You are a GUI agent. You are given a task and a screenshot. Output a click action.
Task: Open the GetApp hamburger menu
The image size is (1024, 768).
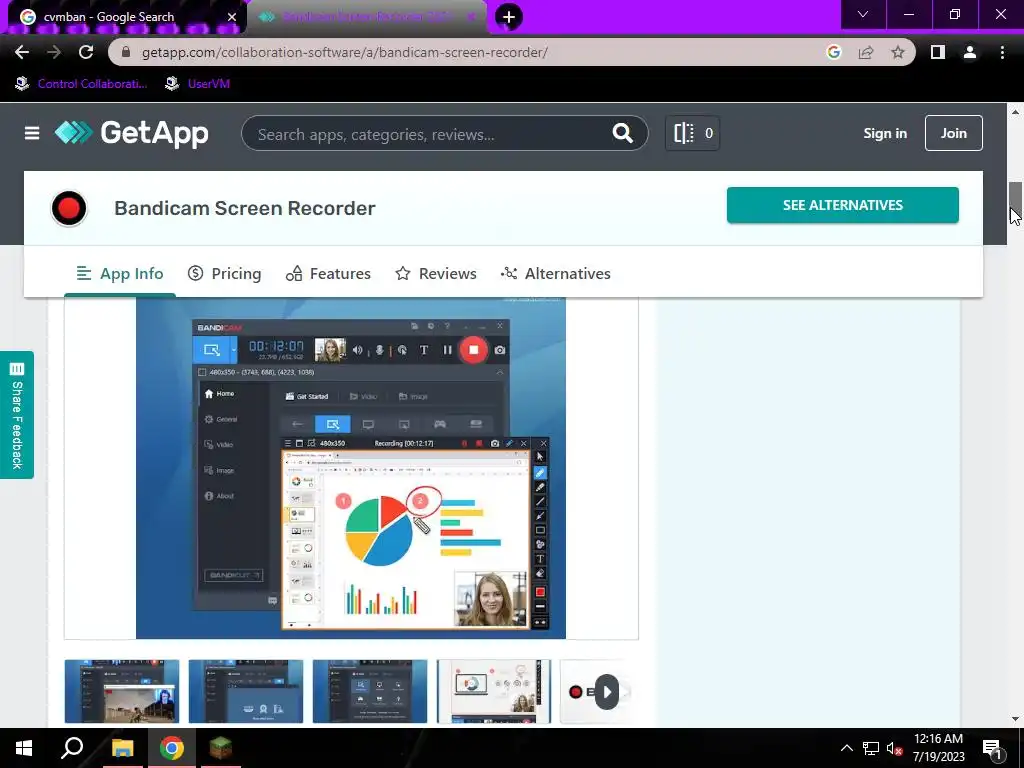click(x=31, y=133)
